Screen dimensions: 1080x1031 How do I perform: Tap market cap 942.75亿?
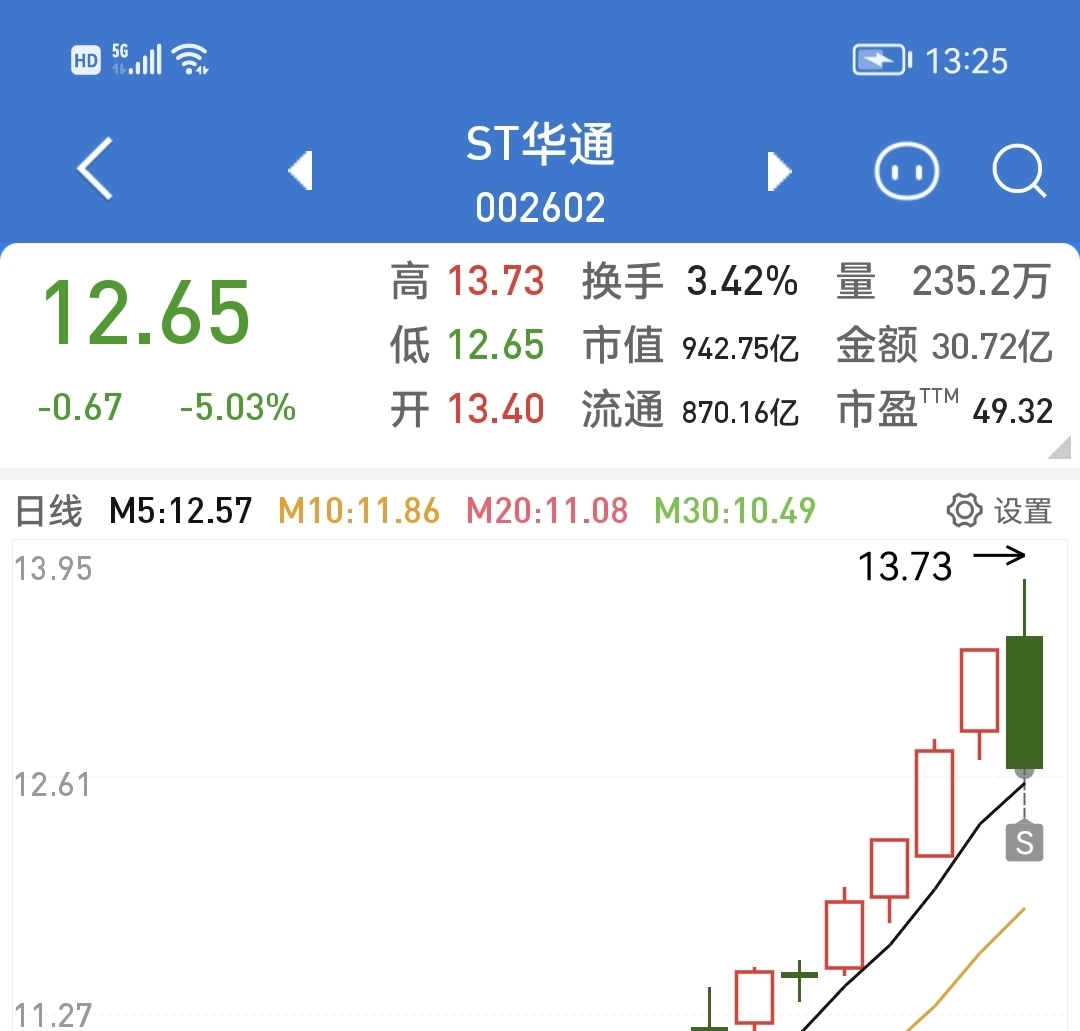point(740,348)
